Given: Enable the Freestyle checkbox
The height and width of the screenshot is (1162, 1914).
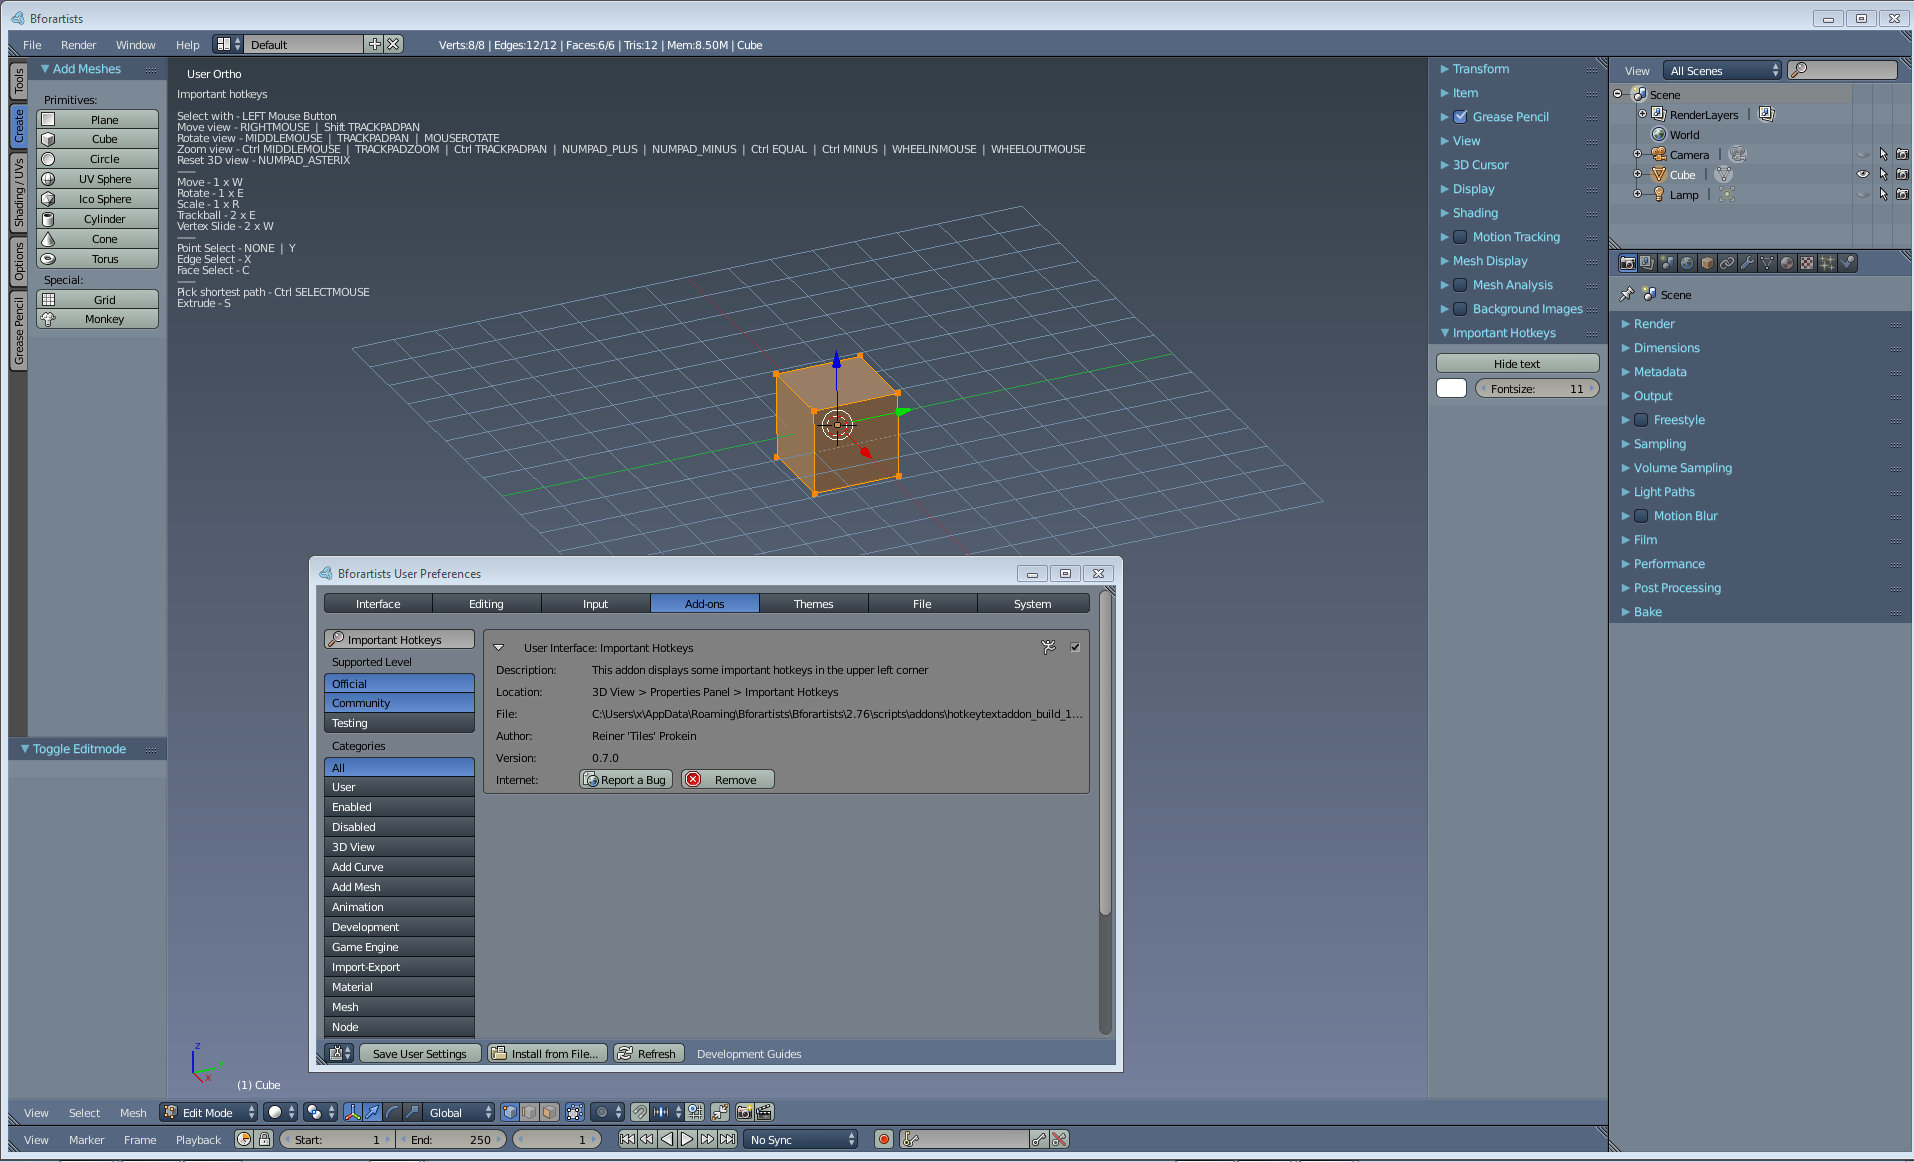Looking at the screenshot, I should [1641, 420].
